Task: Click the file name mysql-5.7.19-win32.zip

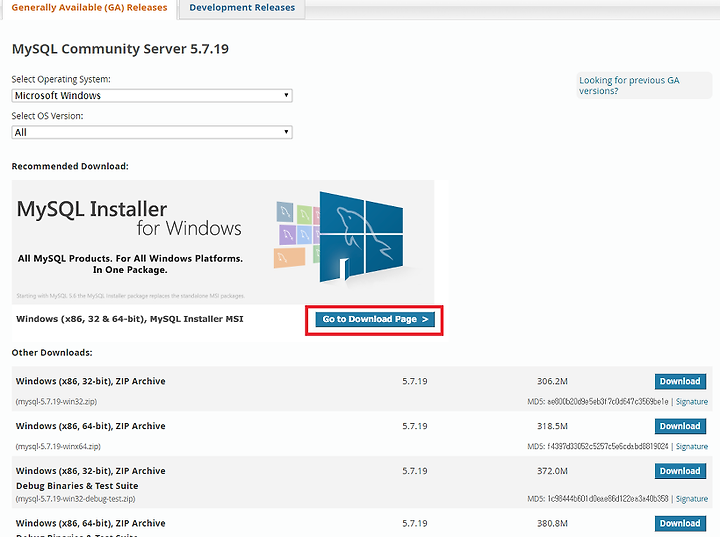Action: [x=56, y=401]
